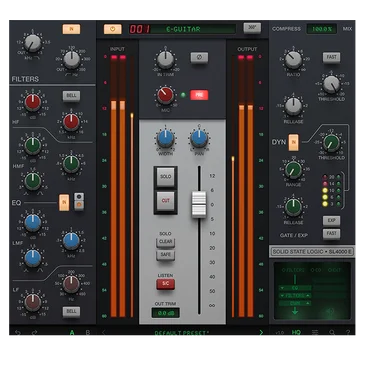Click the HF gain red knob

[x=33, y=102]
